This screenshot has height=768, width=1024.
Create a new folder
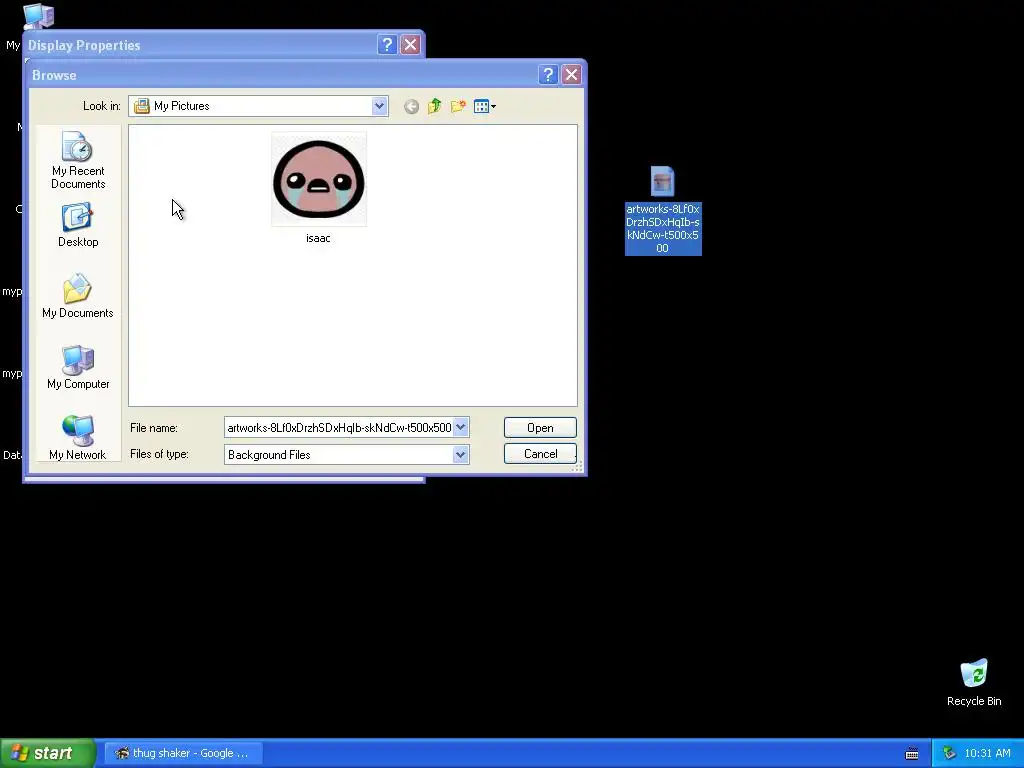[x=458, y=106]
